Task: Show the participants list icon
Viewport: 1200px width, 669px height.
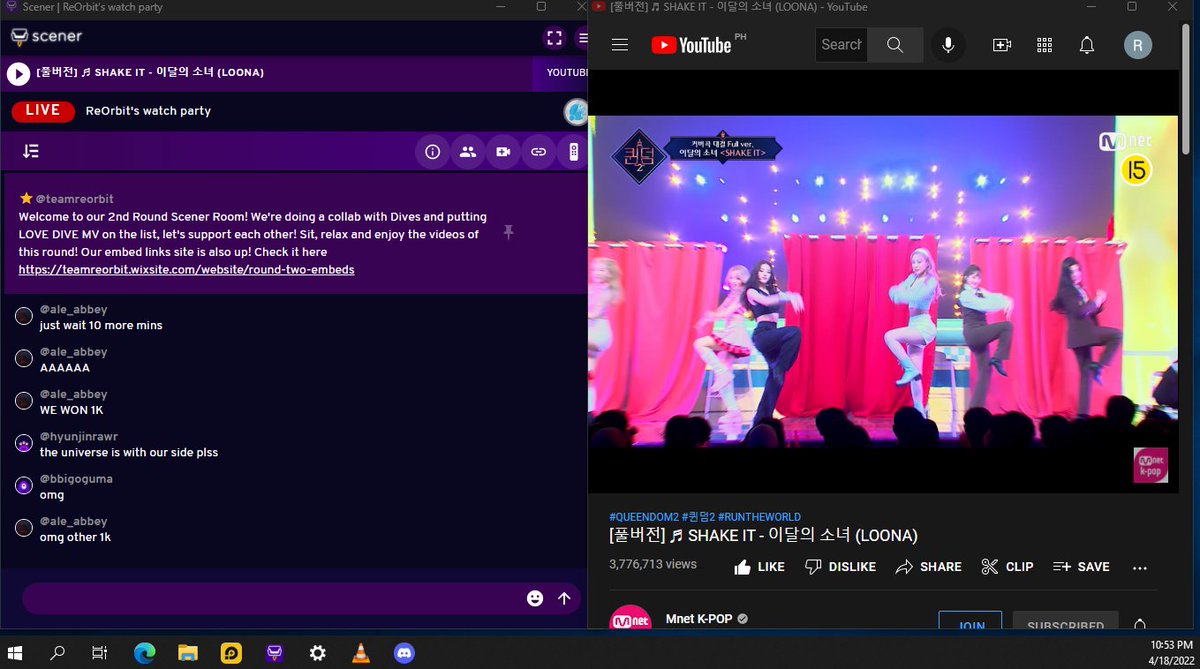Action: [468, 152]
